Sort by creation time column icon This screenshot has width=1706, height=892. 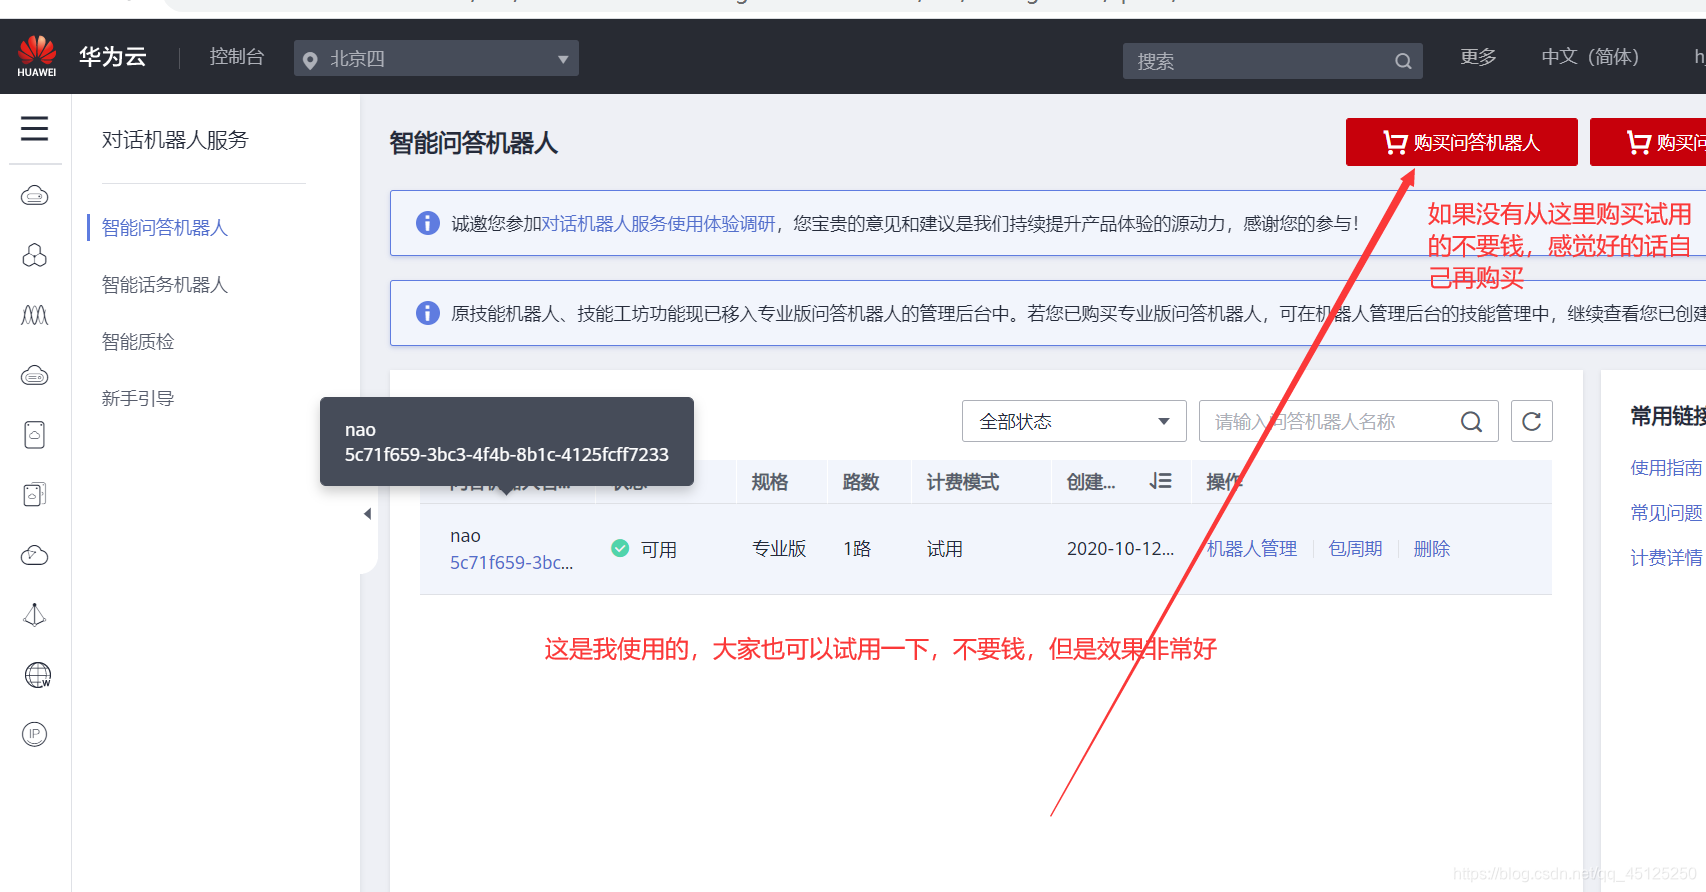[1160, 482]
